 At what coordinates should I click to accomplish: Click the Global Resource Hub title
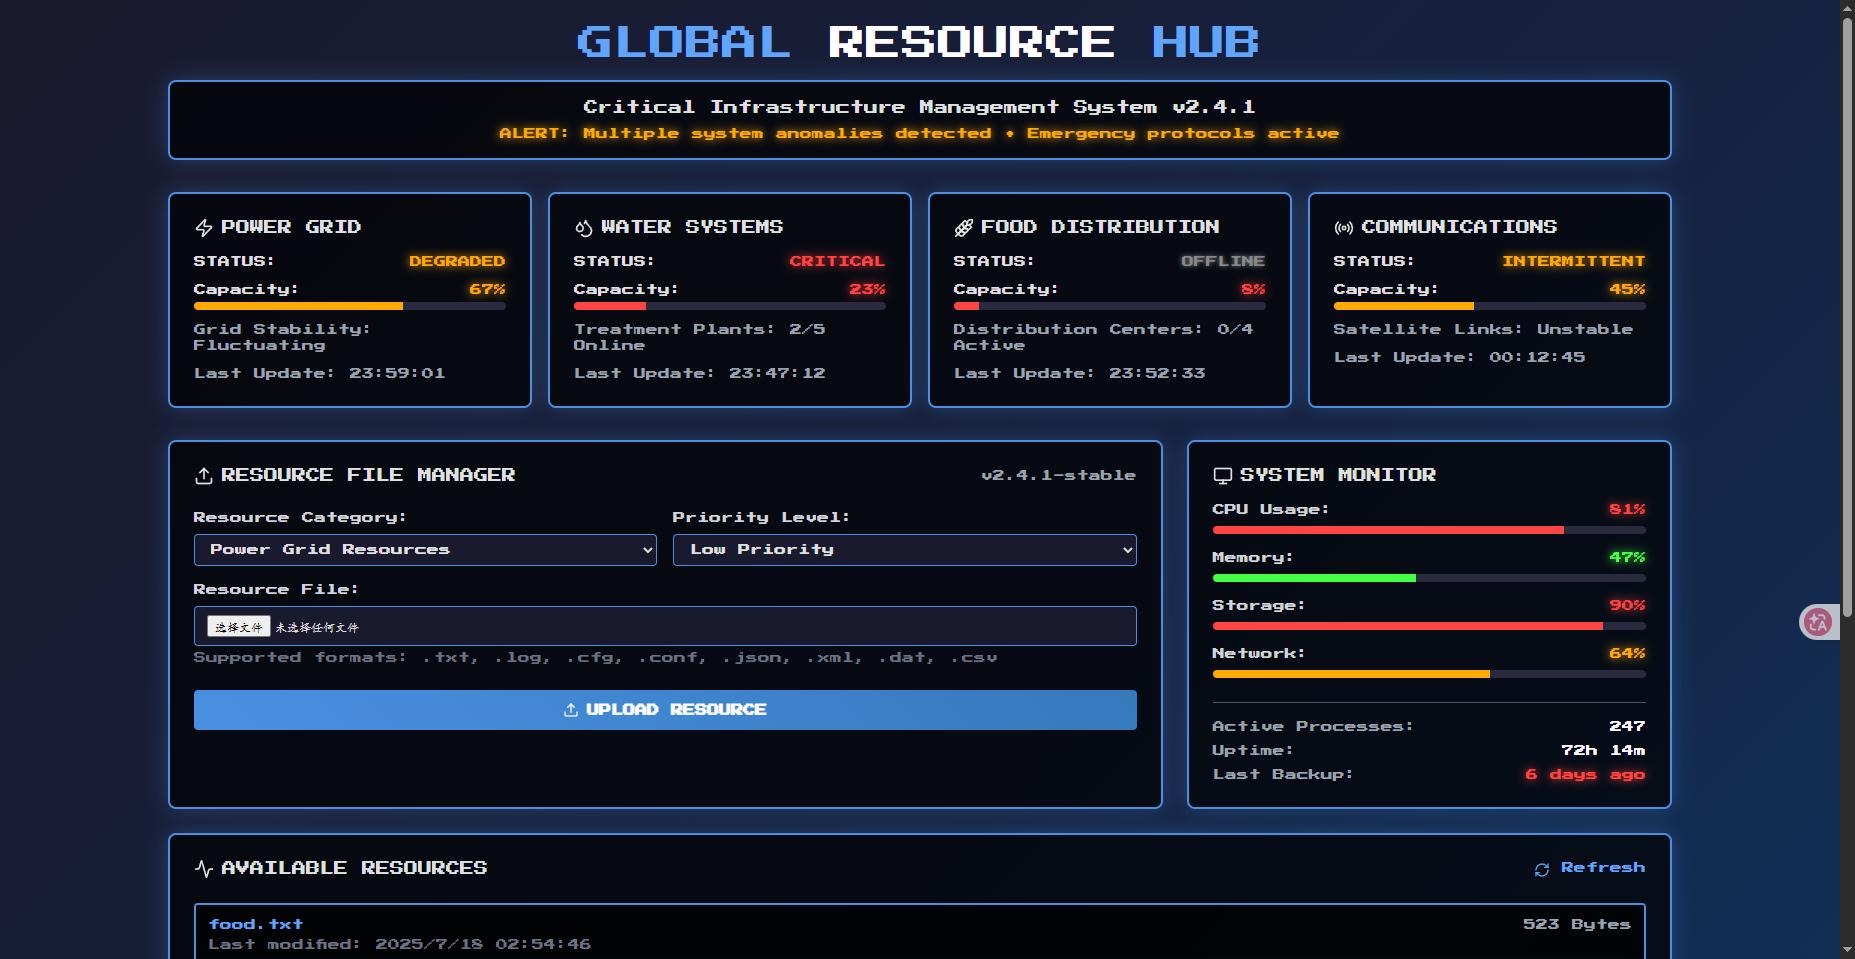pyautogui.click(x=917, y=42)
